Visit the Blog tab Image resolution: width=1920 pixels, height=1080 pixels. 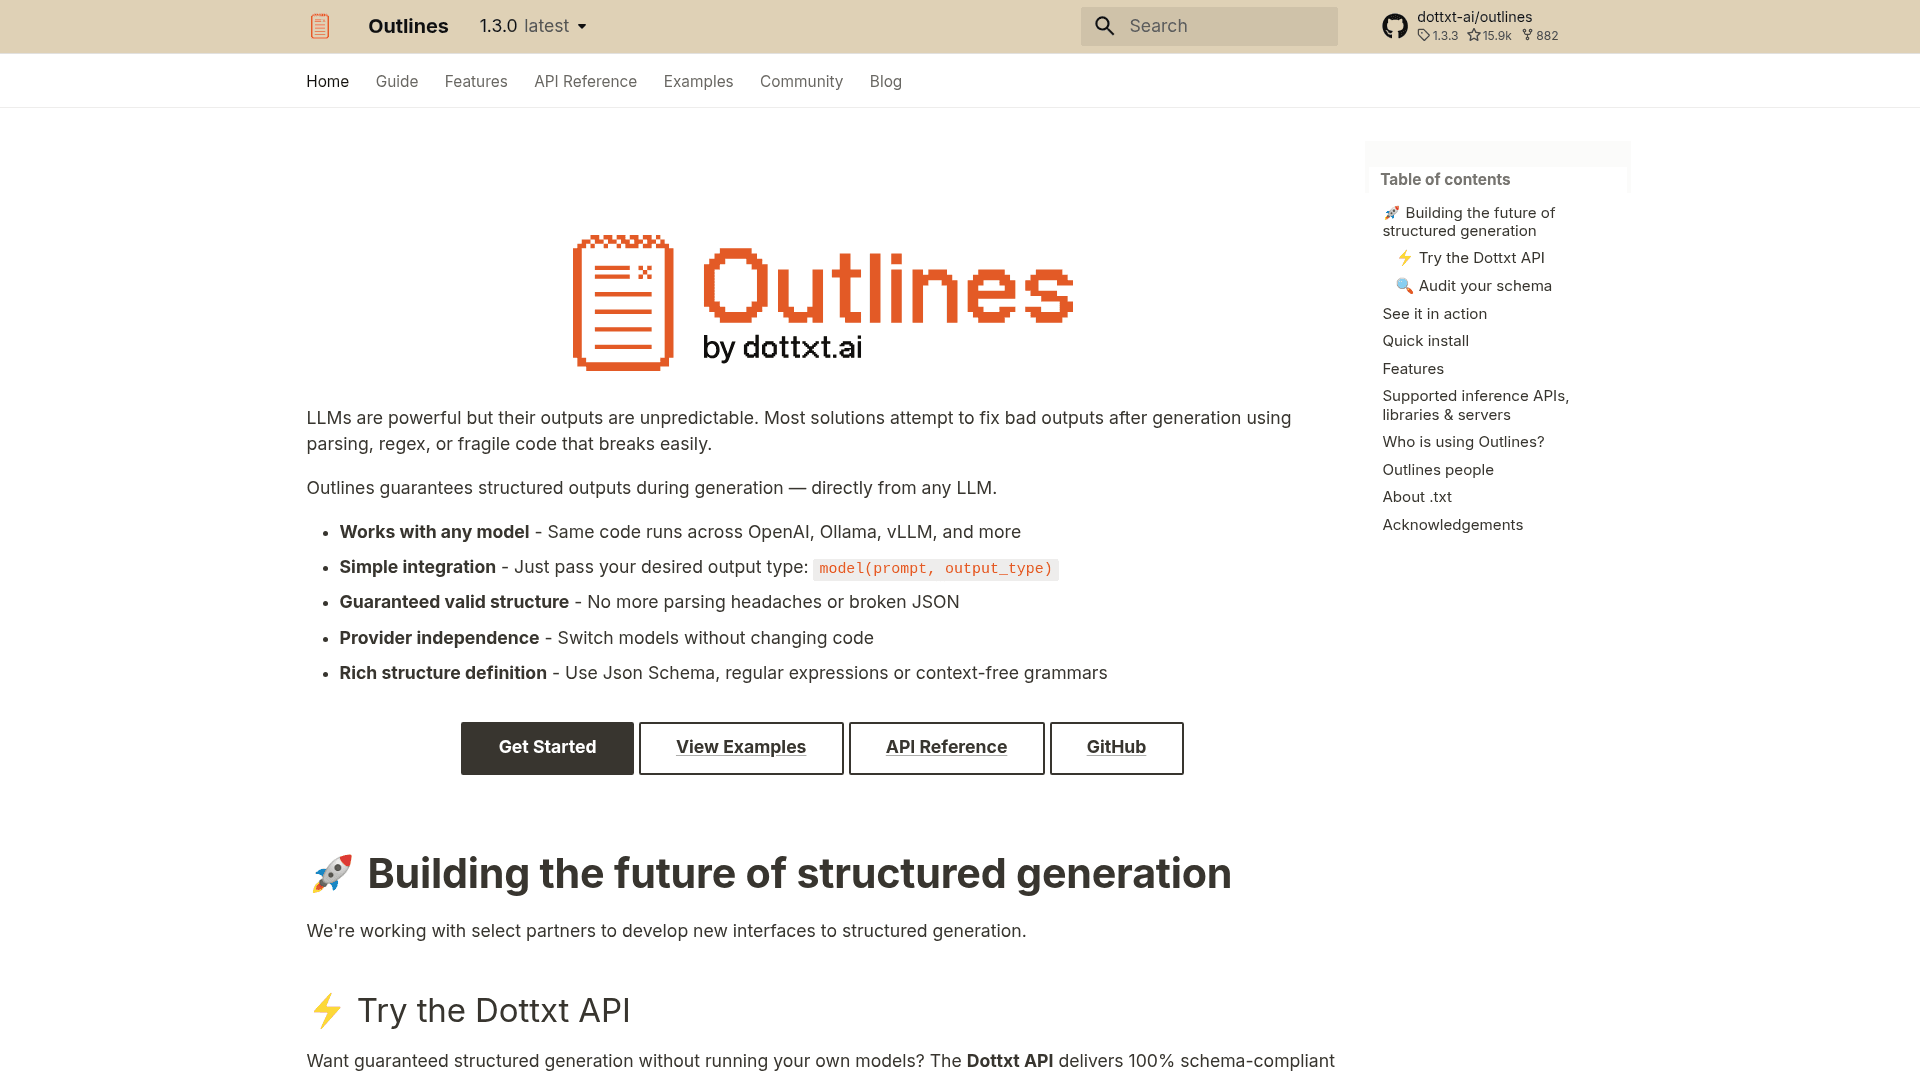tap(885, 81)
